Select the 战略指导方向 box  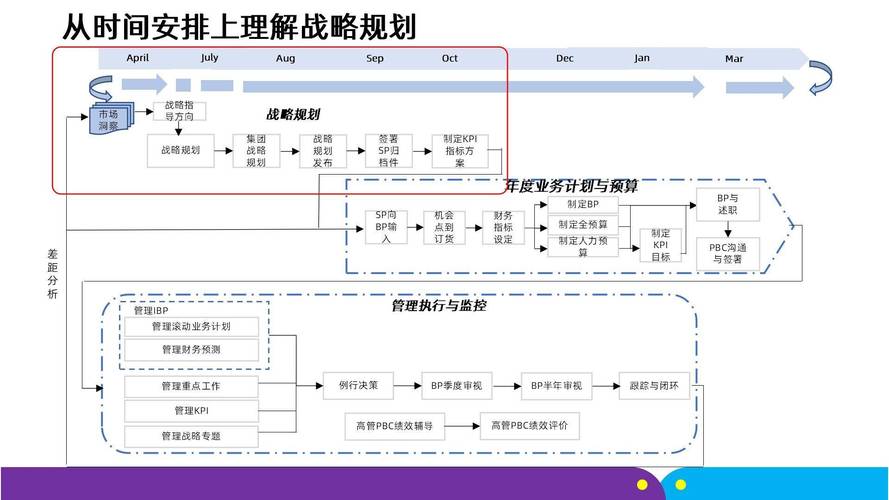179,111
